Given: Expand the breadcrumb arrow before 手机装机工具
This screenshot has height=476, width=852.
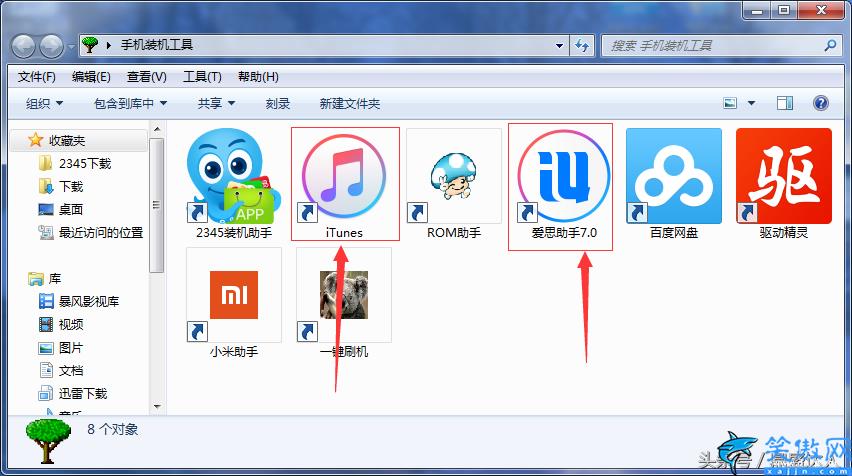Looking at the screenshot, I should (x=109, y=46).
